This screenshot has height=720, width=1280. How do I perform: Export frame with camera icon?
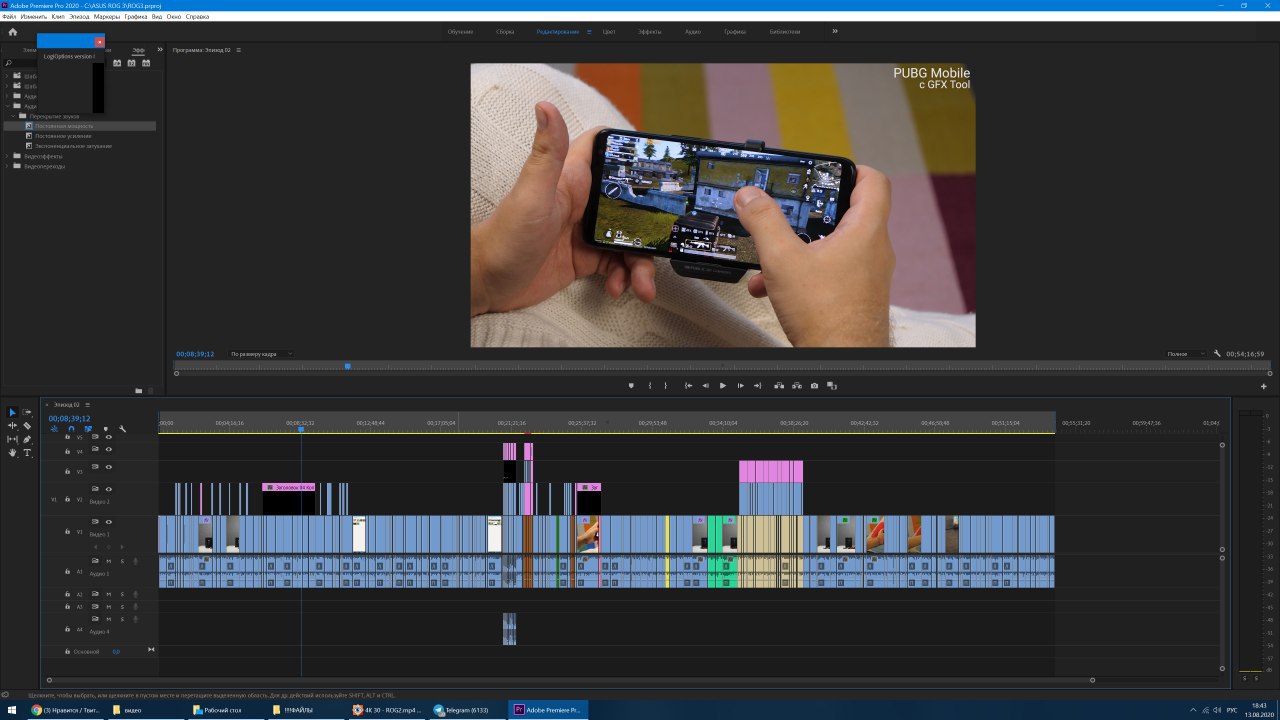click(814, 386)
